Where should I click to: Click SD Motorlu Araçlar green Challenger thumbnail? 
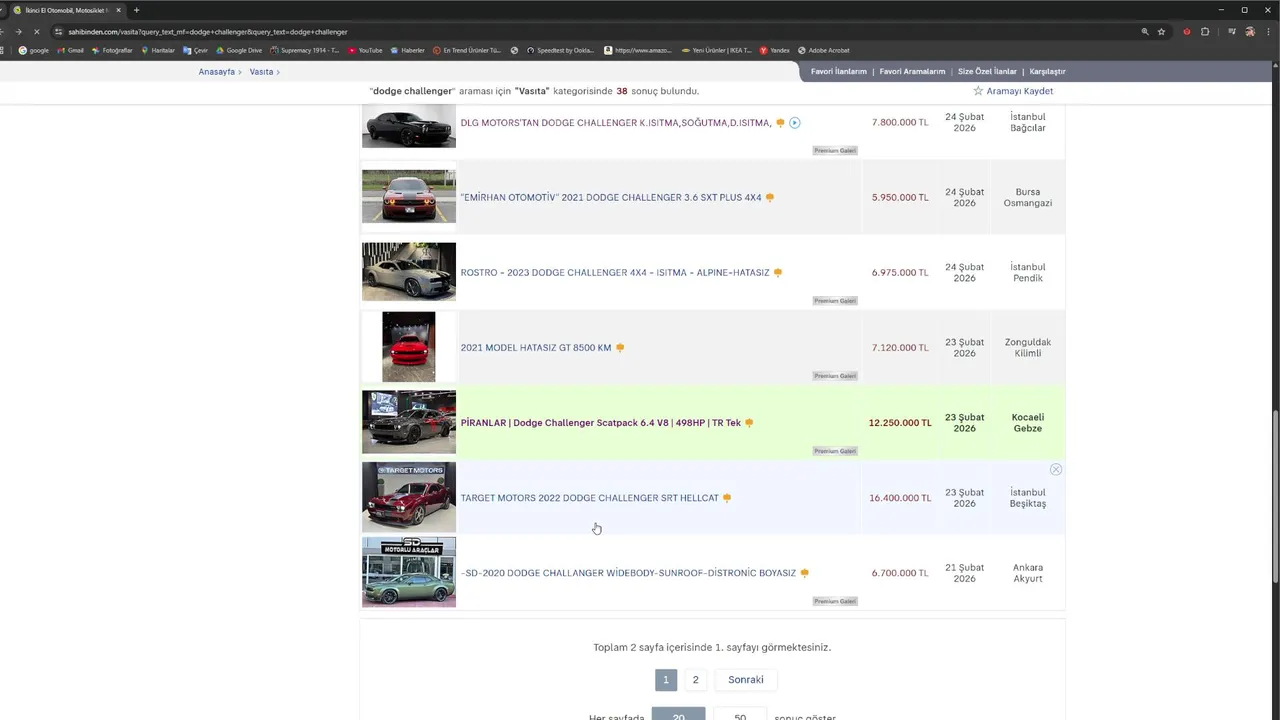409,572
